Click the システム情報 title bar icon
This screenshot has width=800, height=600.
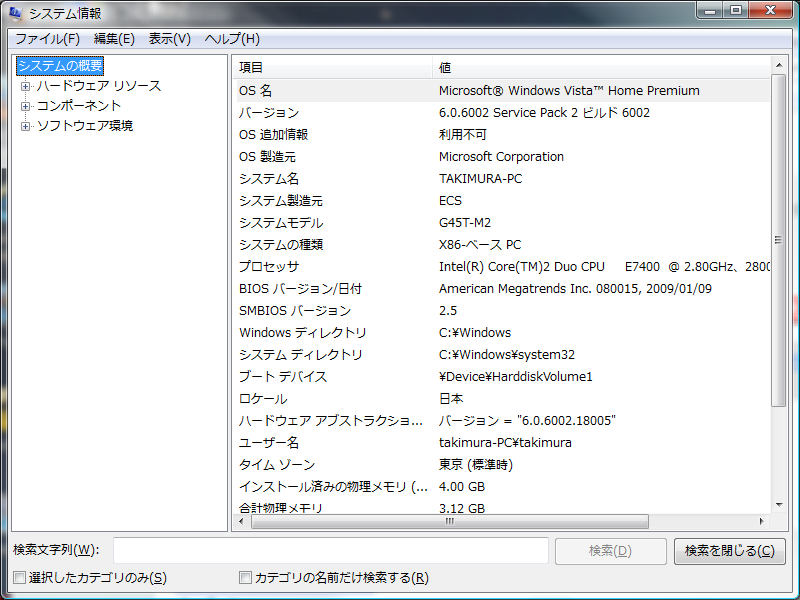[15, 13]
